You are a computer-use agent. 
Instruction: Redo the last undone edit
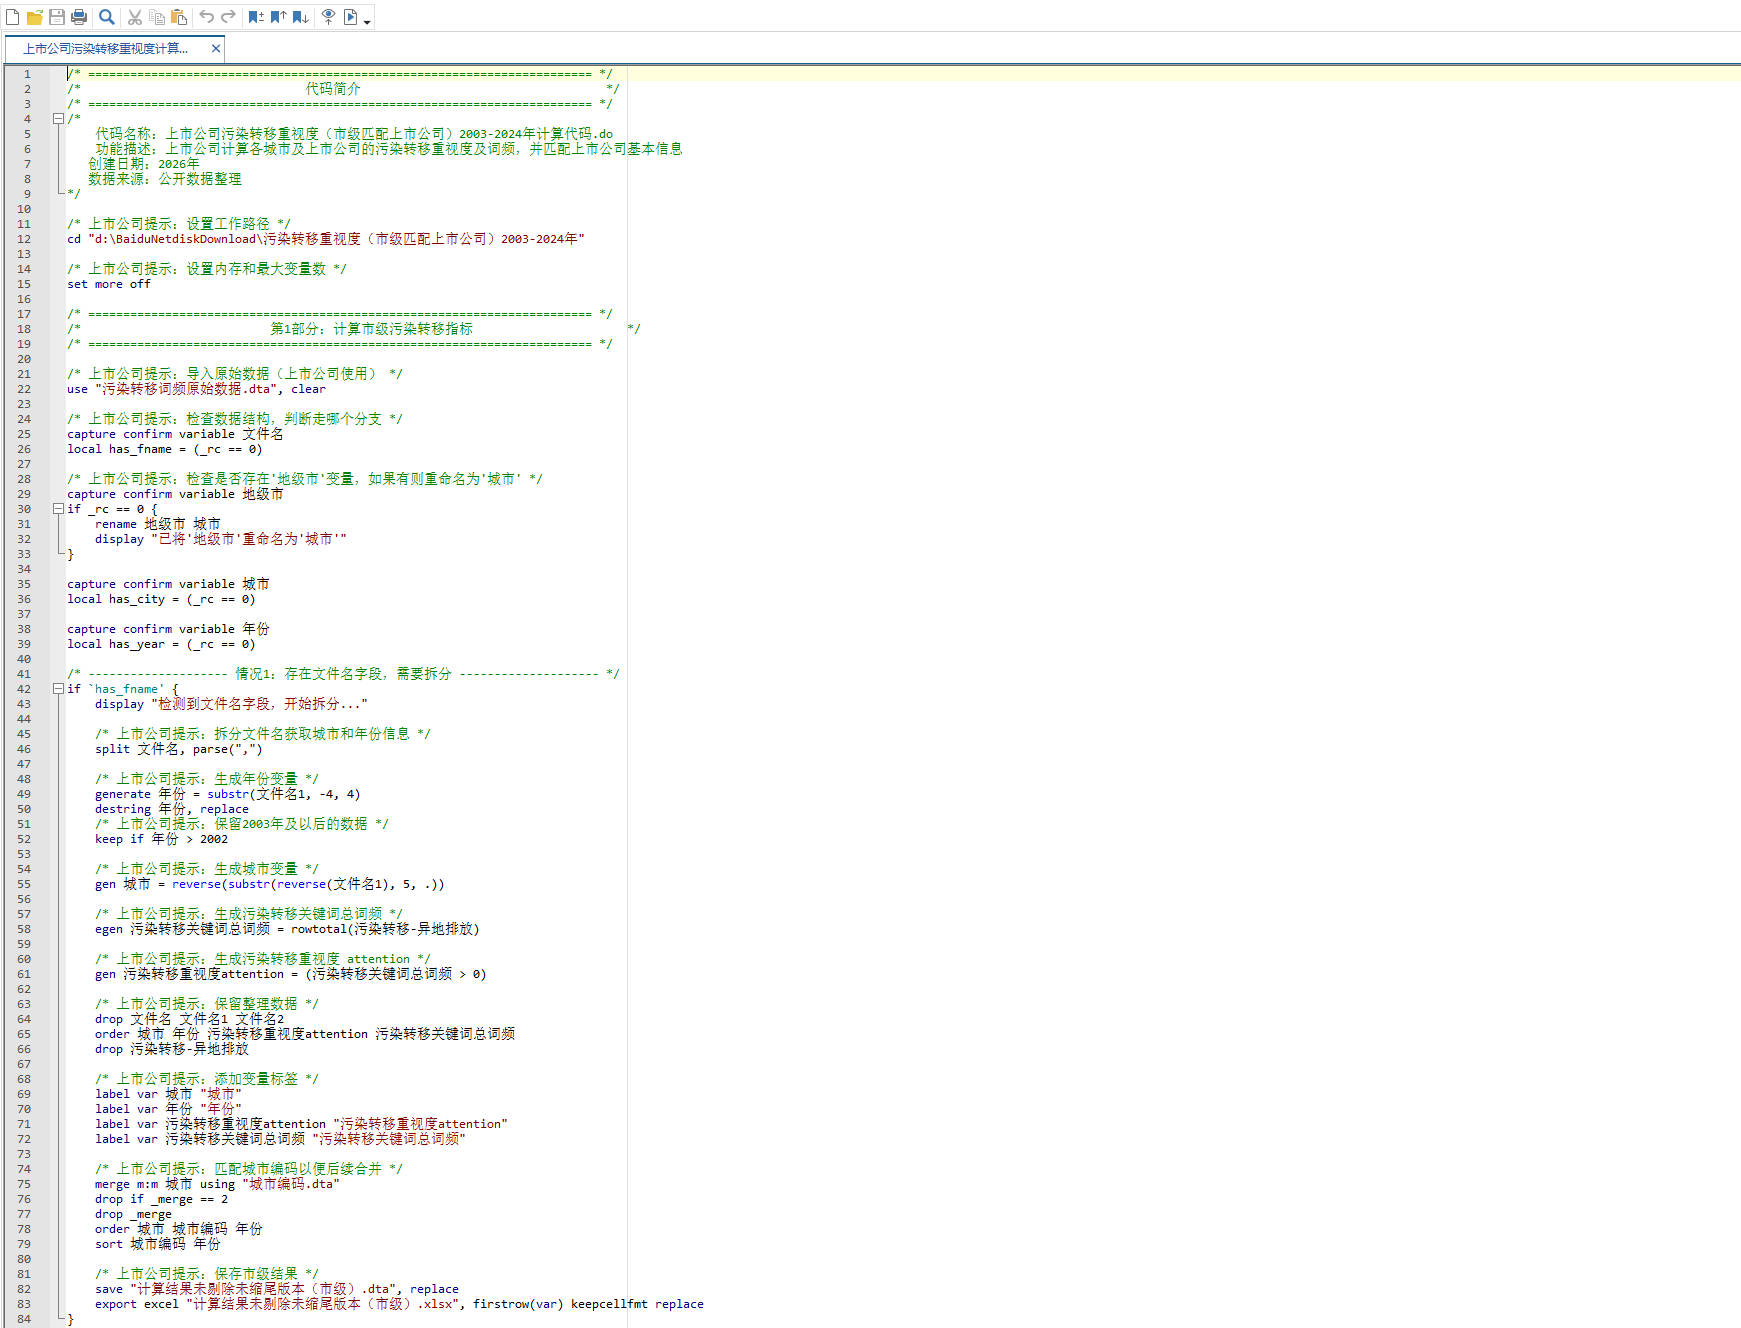click(x=228, y=17)
